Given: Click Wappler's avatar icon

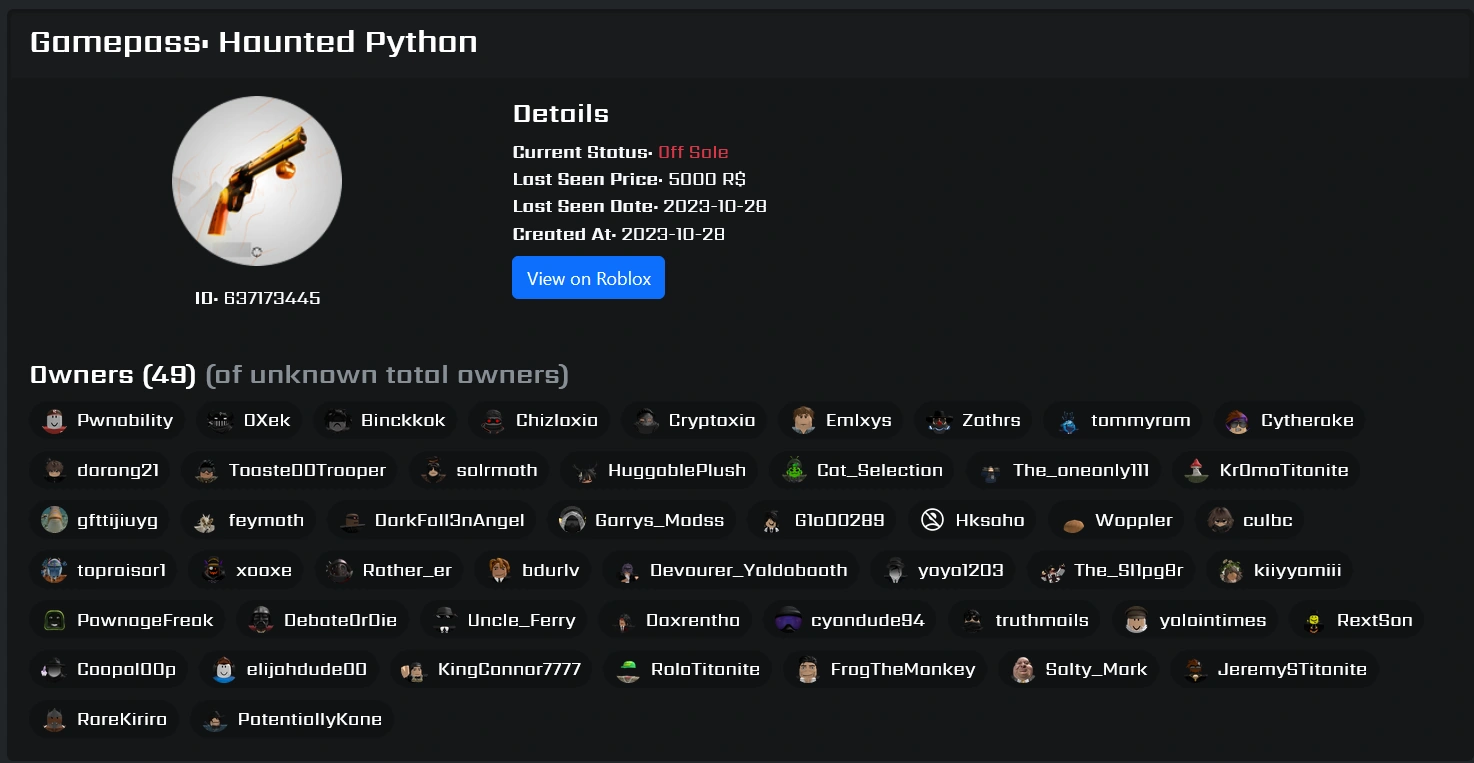Looking at the screenshot, I should (x=1072, y=521).
